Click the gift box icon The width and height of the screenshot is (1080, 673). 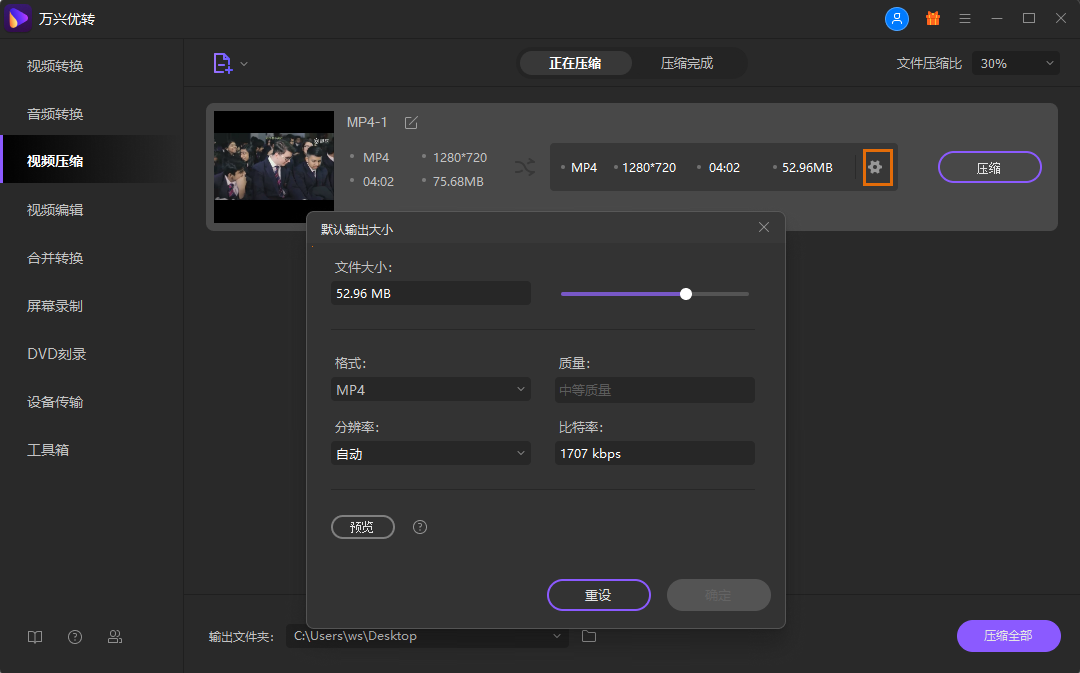click(932, 19)
